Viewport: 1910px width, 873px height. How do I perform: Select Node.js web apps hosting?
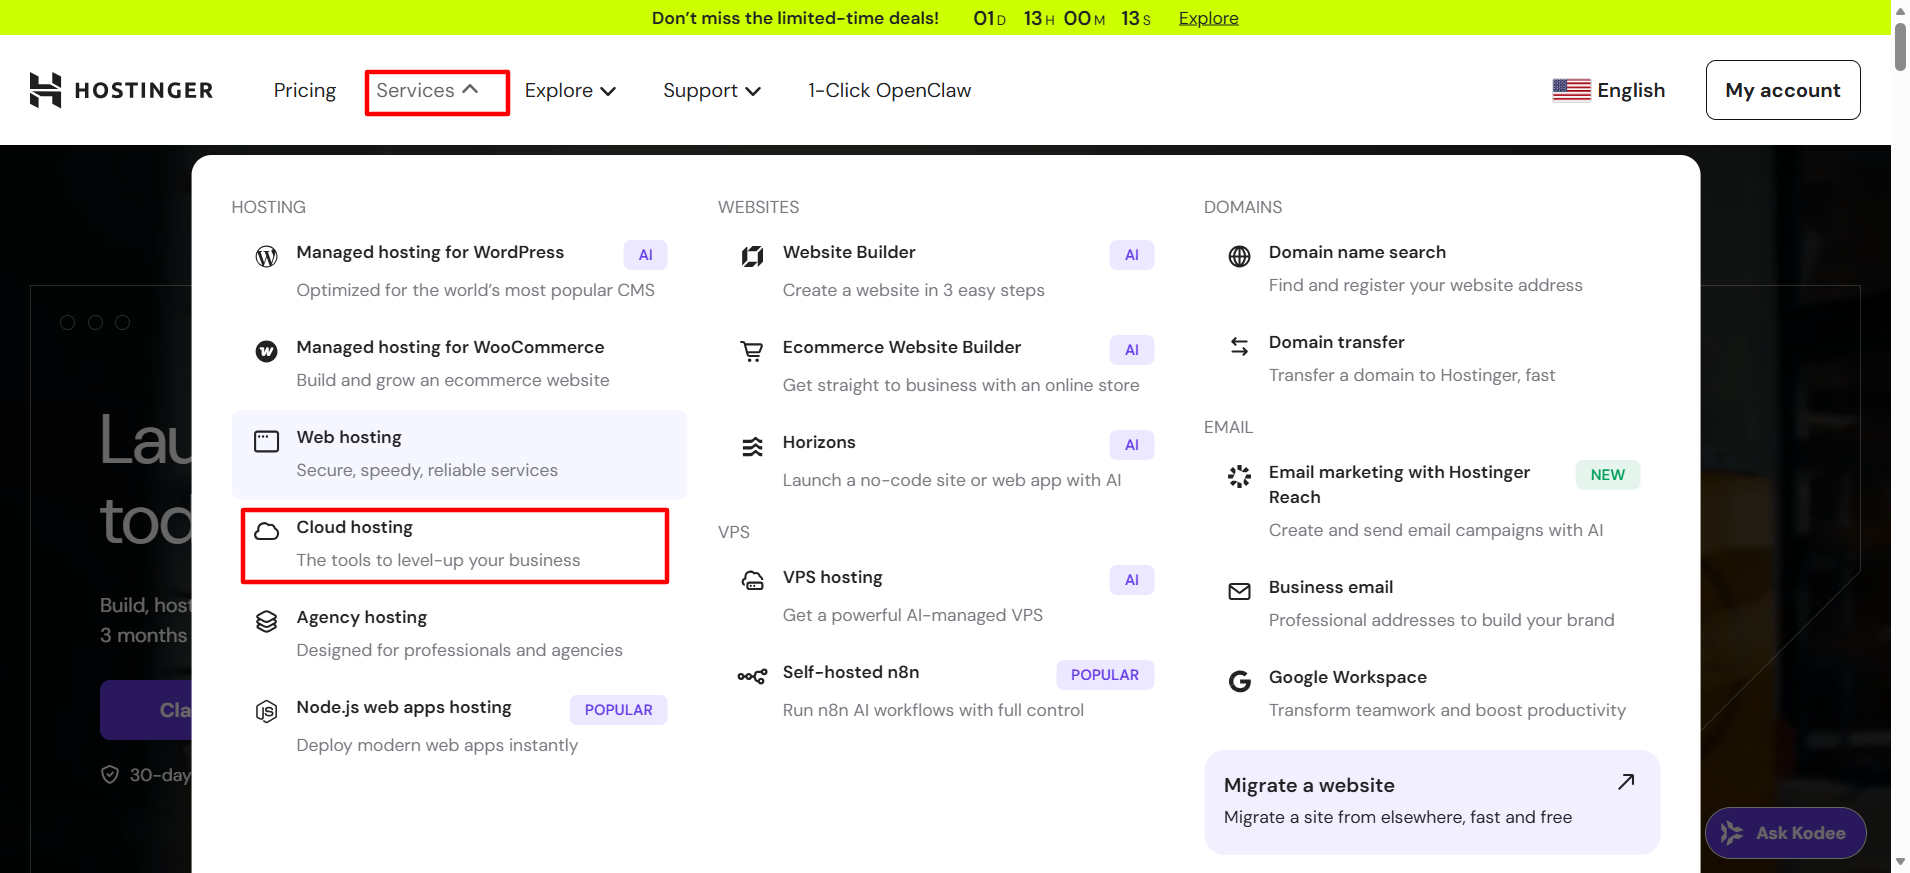pos(460,725)
